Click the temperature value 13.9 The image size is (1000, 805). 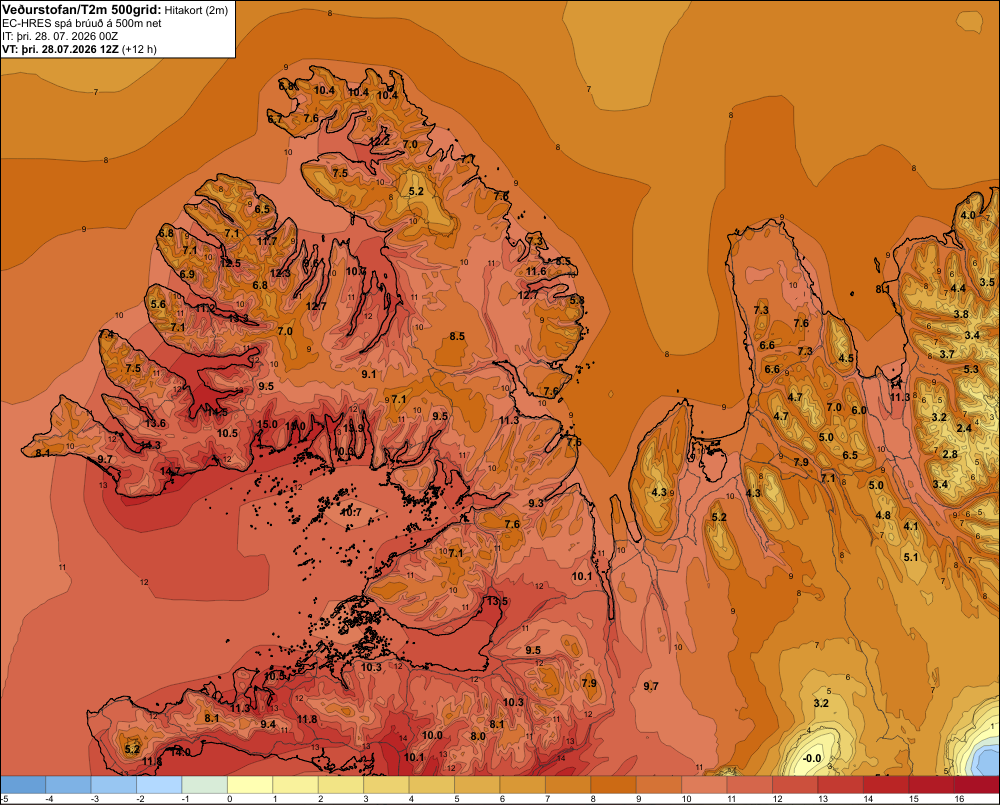(x=353, y=428)
